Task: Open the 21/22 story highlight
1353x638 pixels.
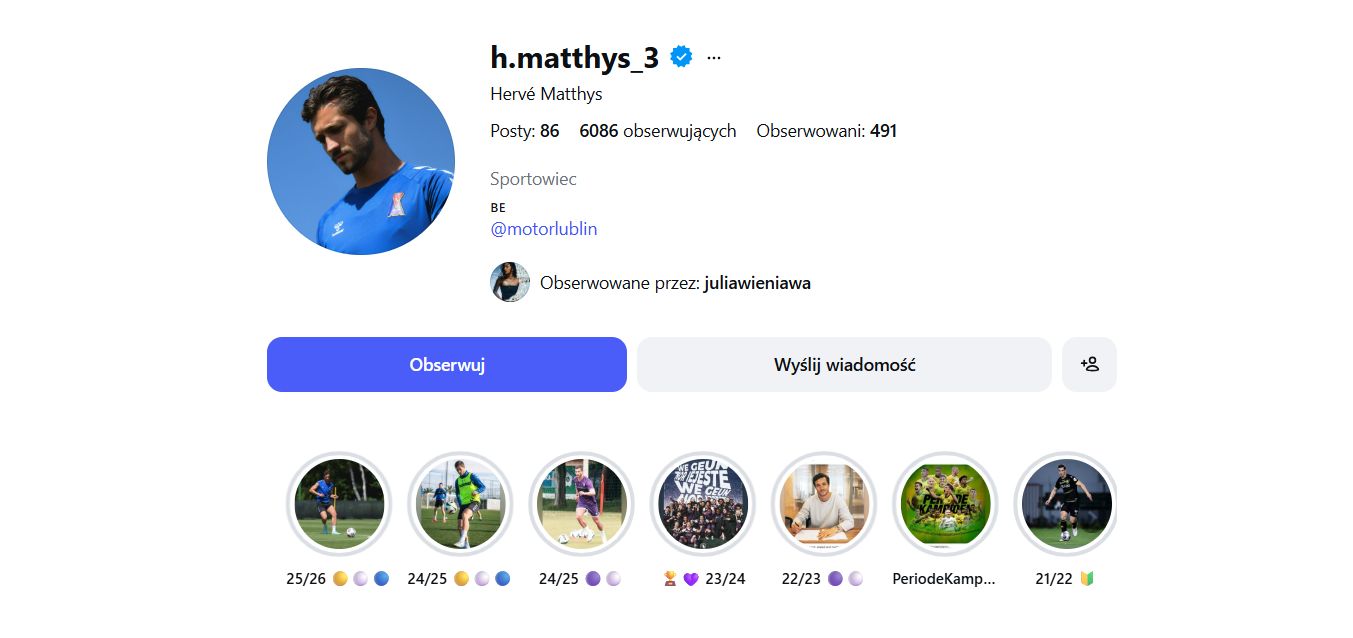Action: tap(1066, 504)
